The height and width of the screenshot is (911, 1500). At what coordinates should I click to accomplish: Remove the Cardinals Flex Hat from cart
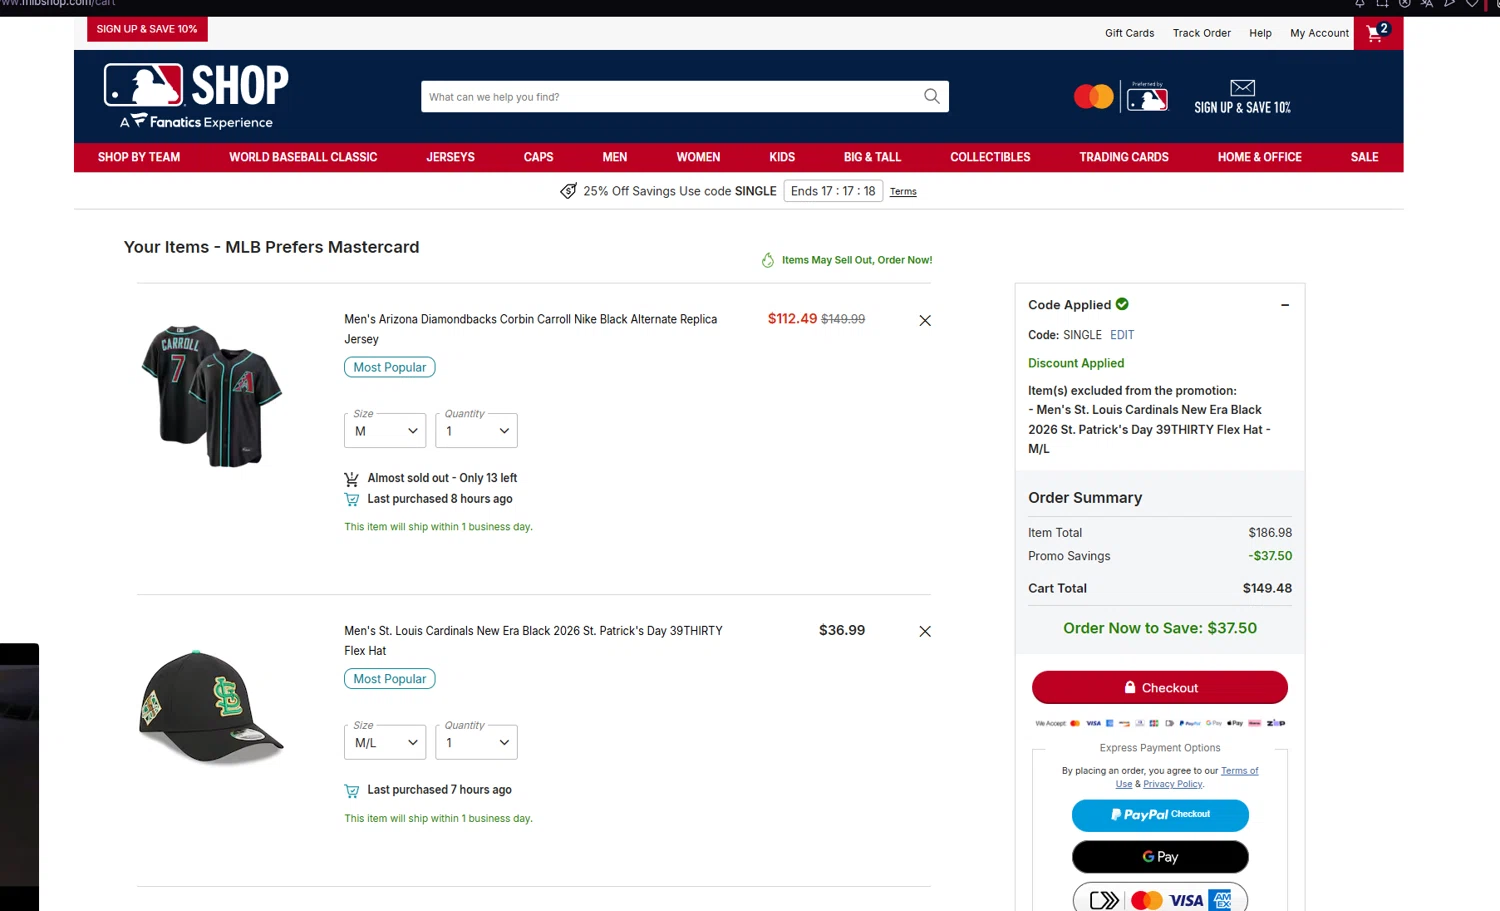click(x=925, y=631)
